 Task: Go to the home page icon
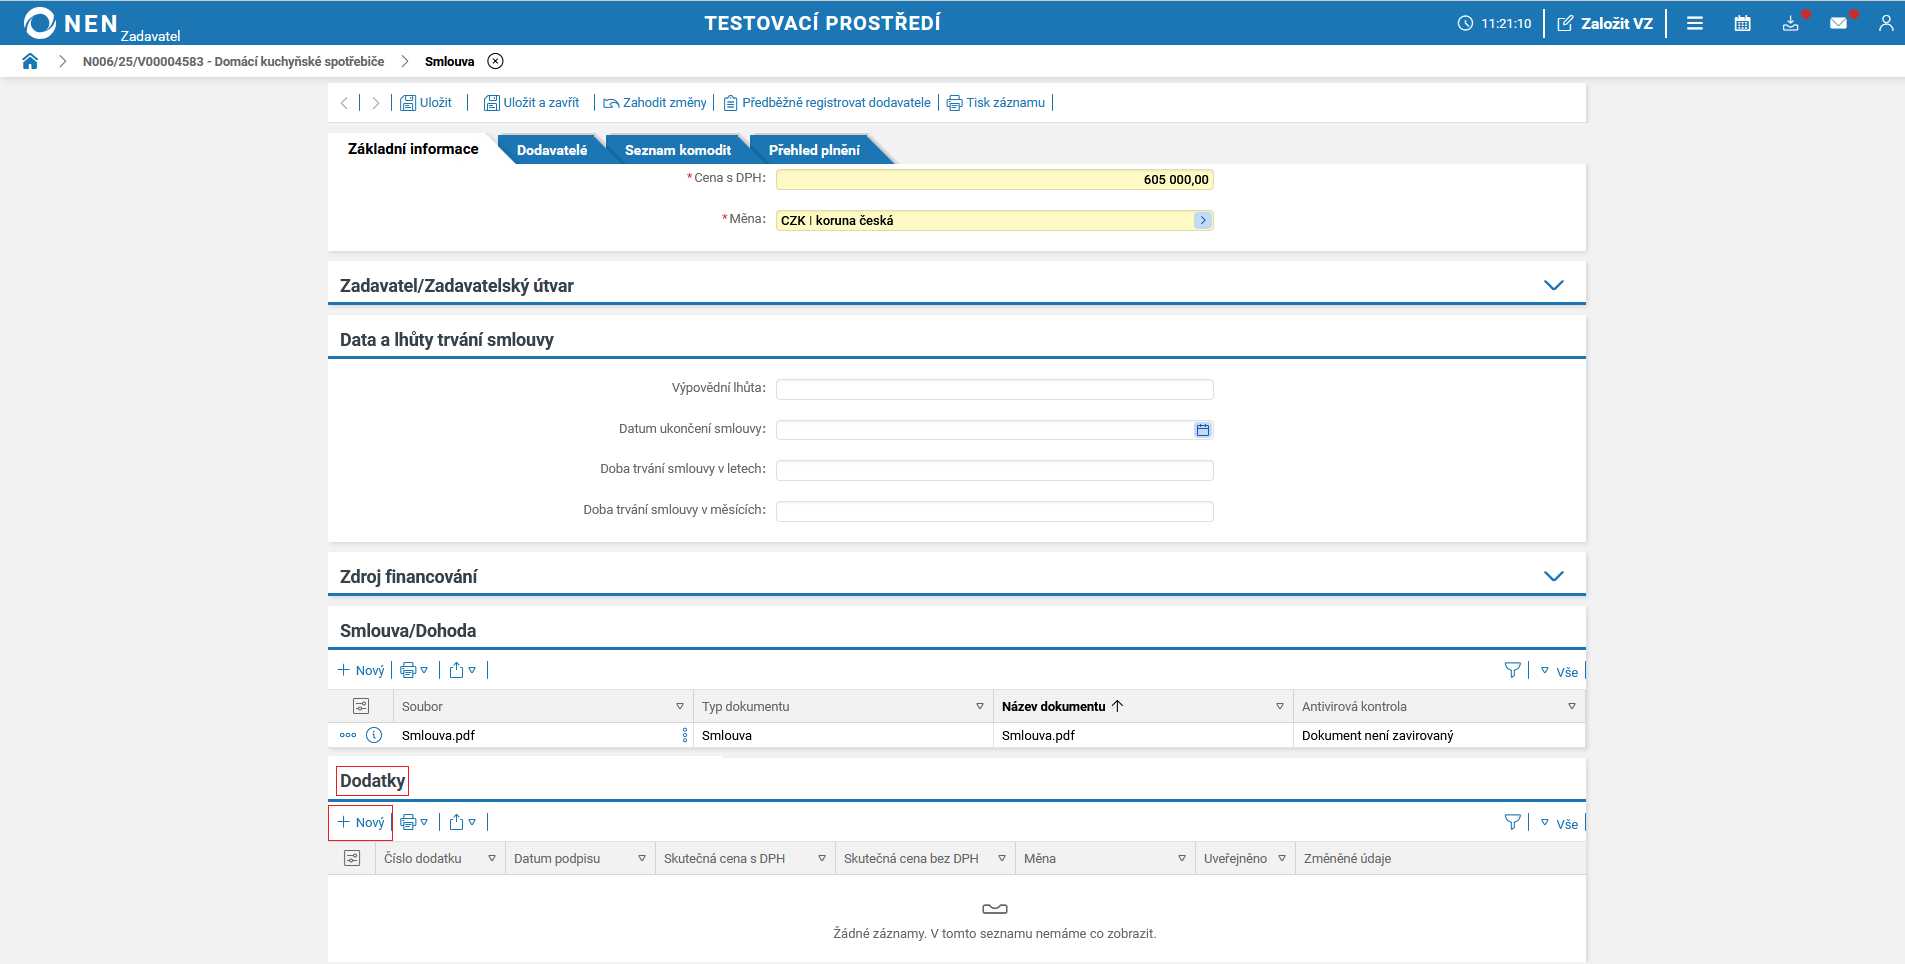[x=30, y=61]
